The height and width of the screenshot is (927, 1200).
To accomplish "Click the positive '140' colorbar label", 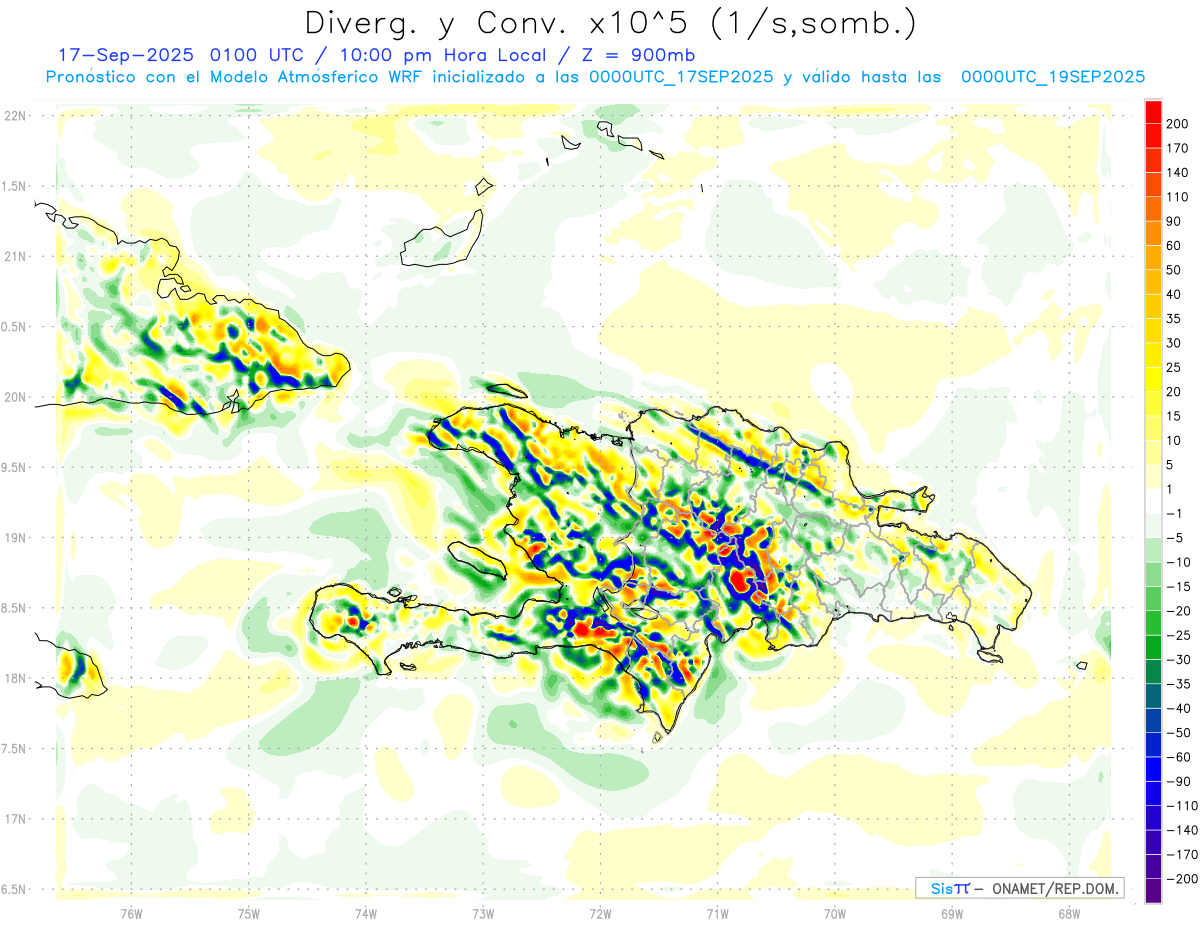I will 1177,172.
